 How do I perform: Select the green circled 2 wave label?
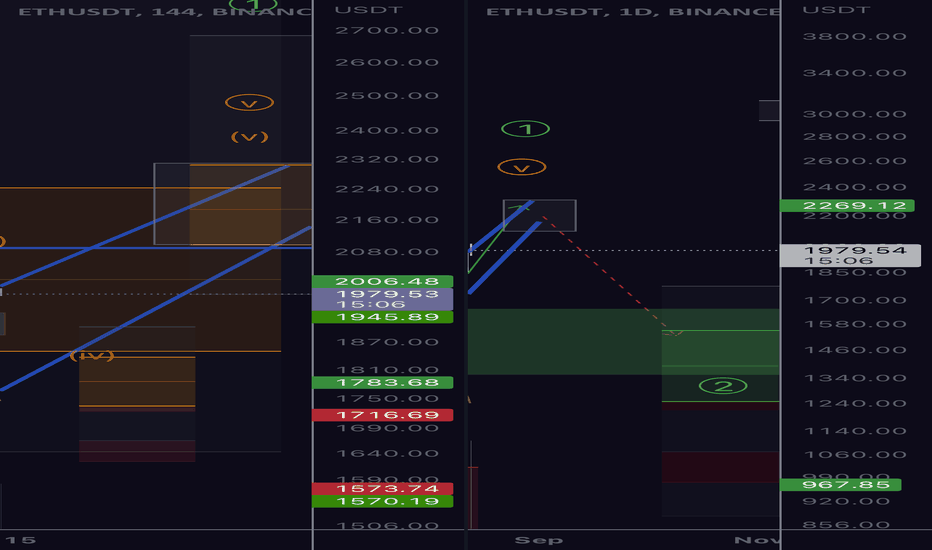723,386
